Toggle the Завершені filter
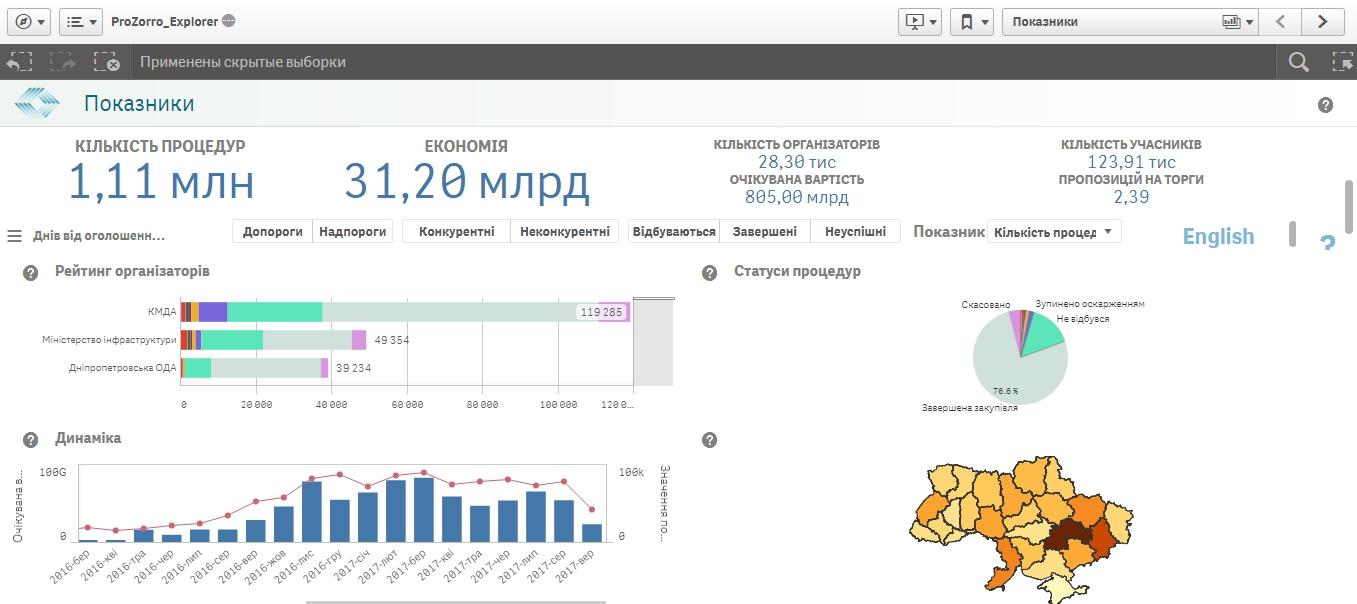 (764, 232)
